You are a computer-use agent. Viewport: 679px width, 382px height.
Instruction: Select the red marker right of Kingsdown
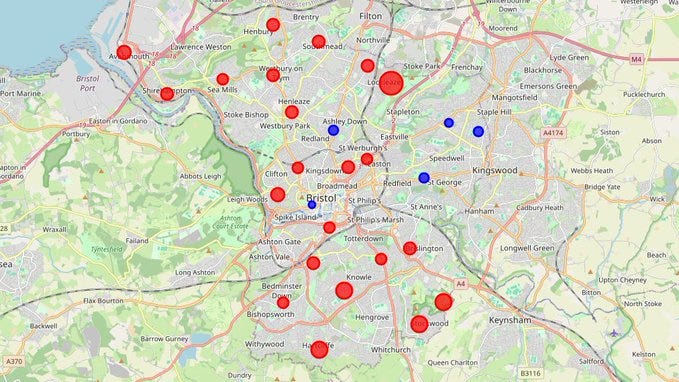(x=348, y=167)
